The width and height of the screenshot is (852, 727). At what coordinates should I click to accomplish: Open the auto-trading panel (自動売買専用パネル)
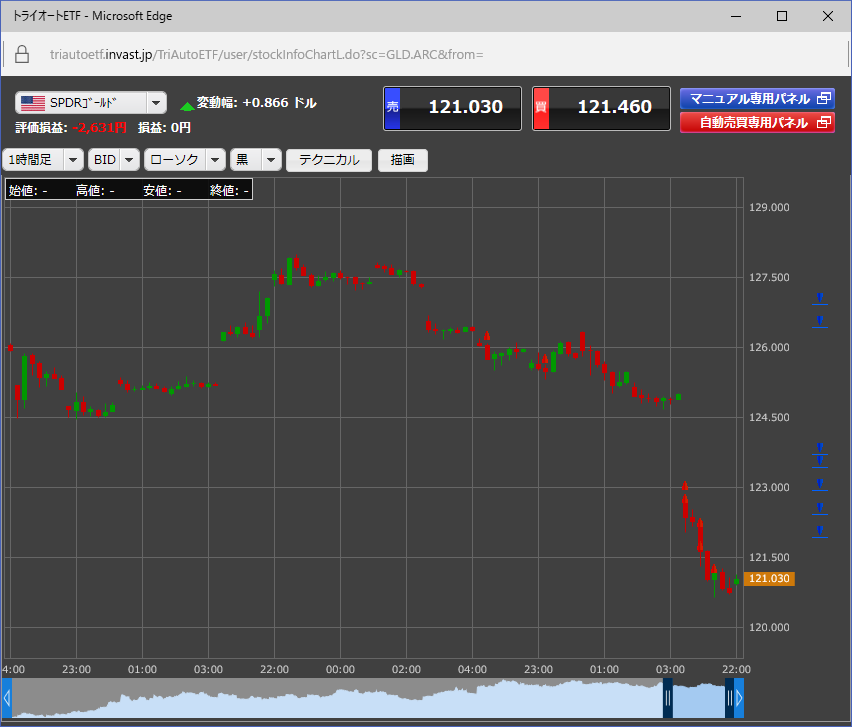pos(757,123)
